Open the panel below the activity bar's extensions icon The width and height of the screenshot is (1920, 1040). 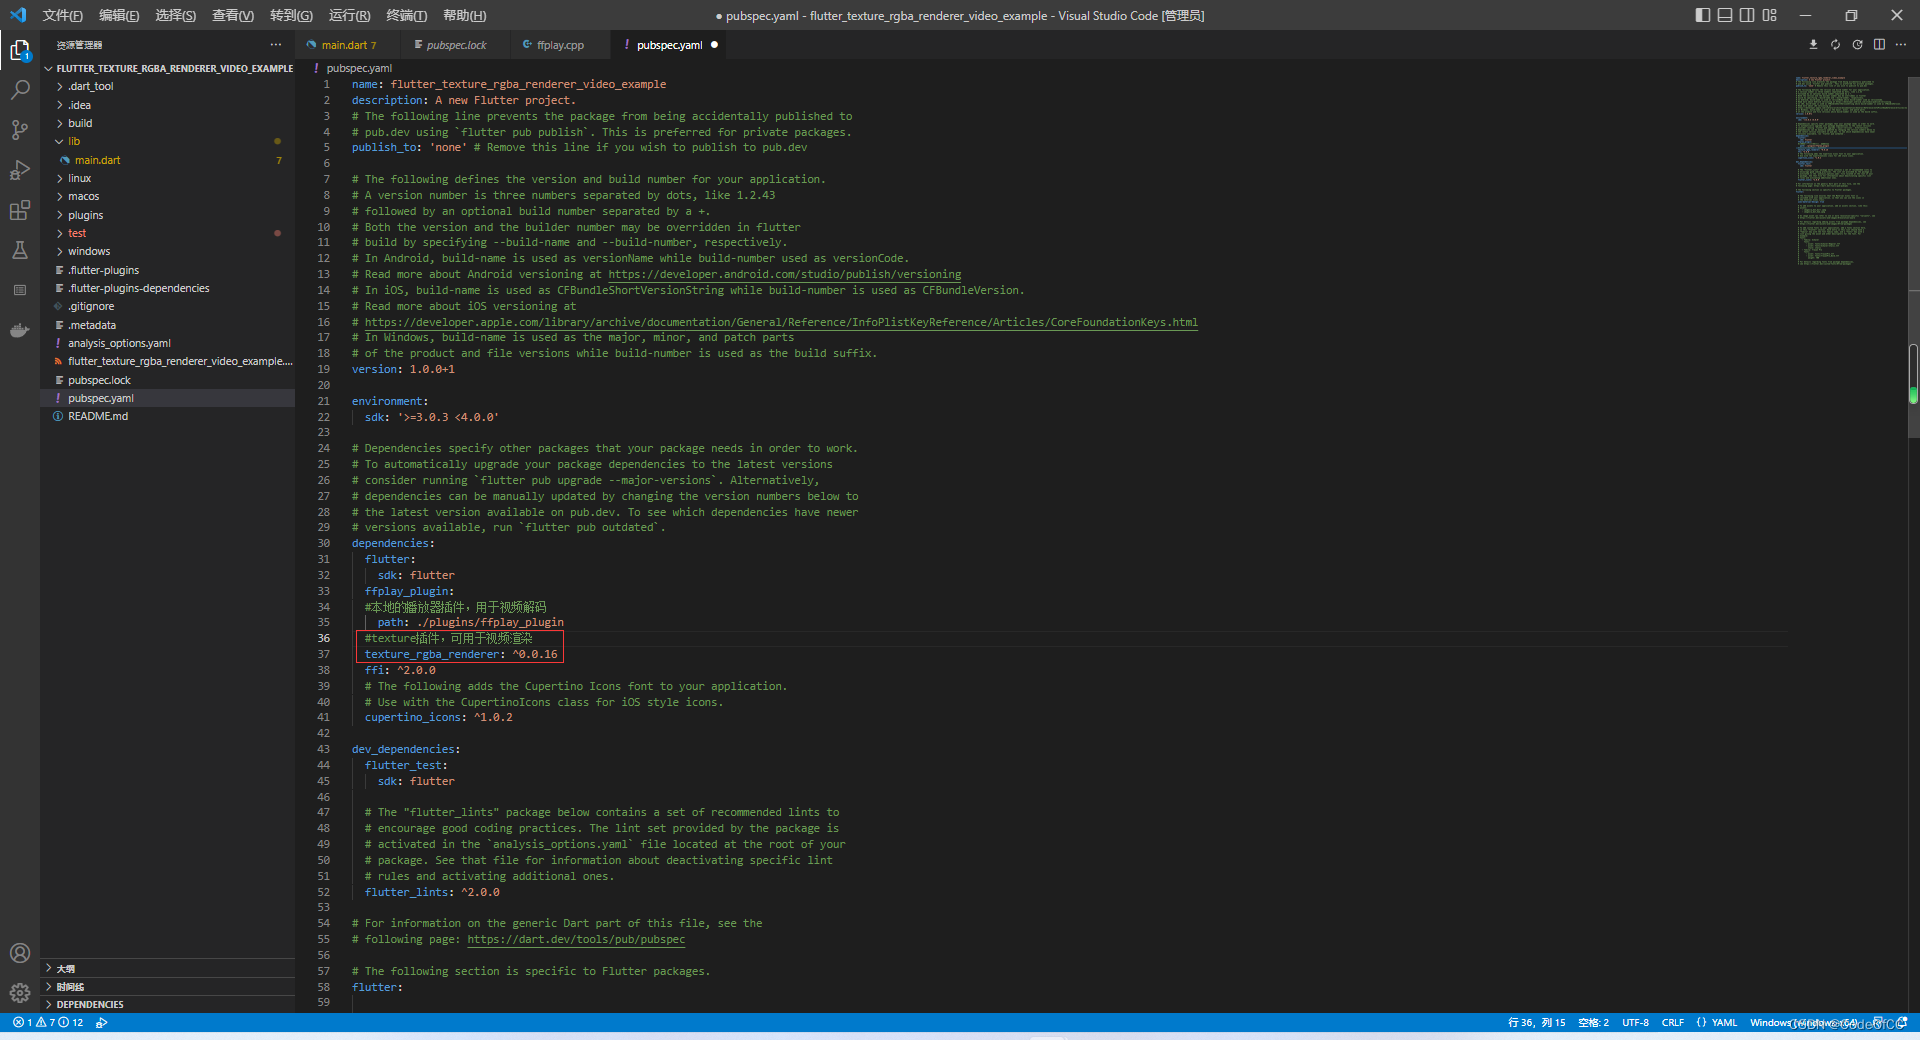20,290
